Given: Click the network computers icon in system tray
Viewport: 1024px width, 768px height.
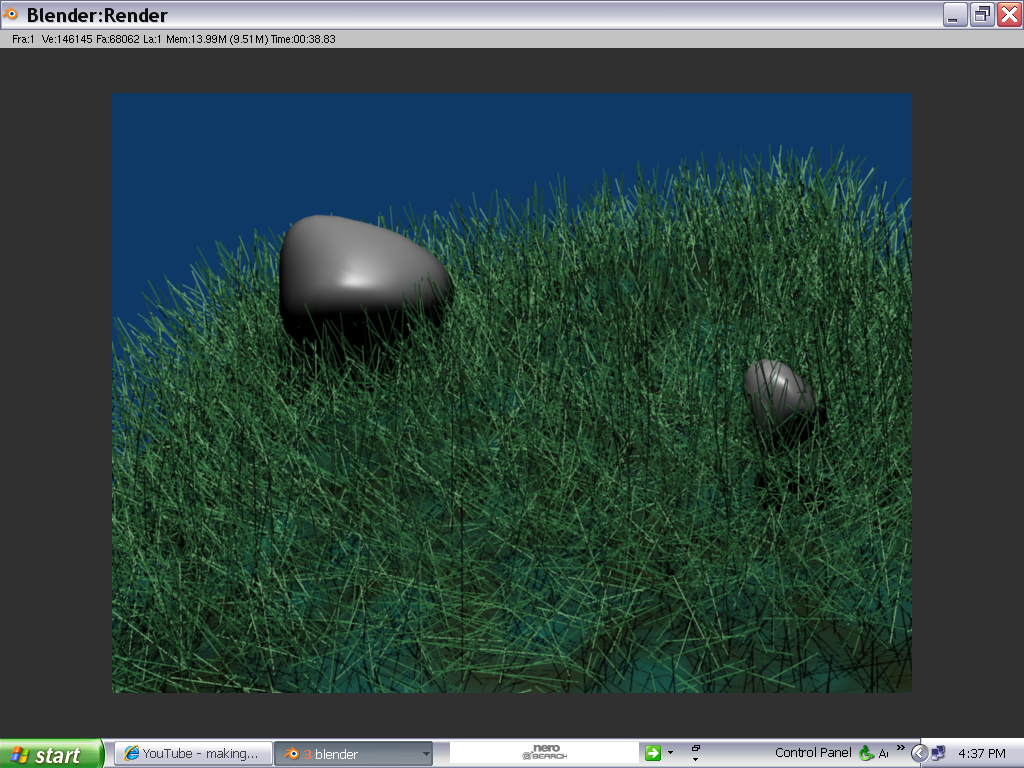Looking at the screenshot, I should tap(938, 753).
